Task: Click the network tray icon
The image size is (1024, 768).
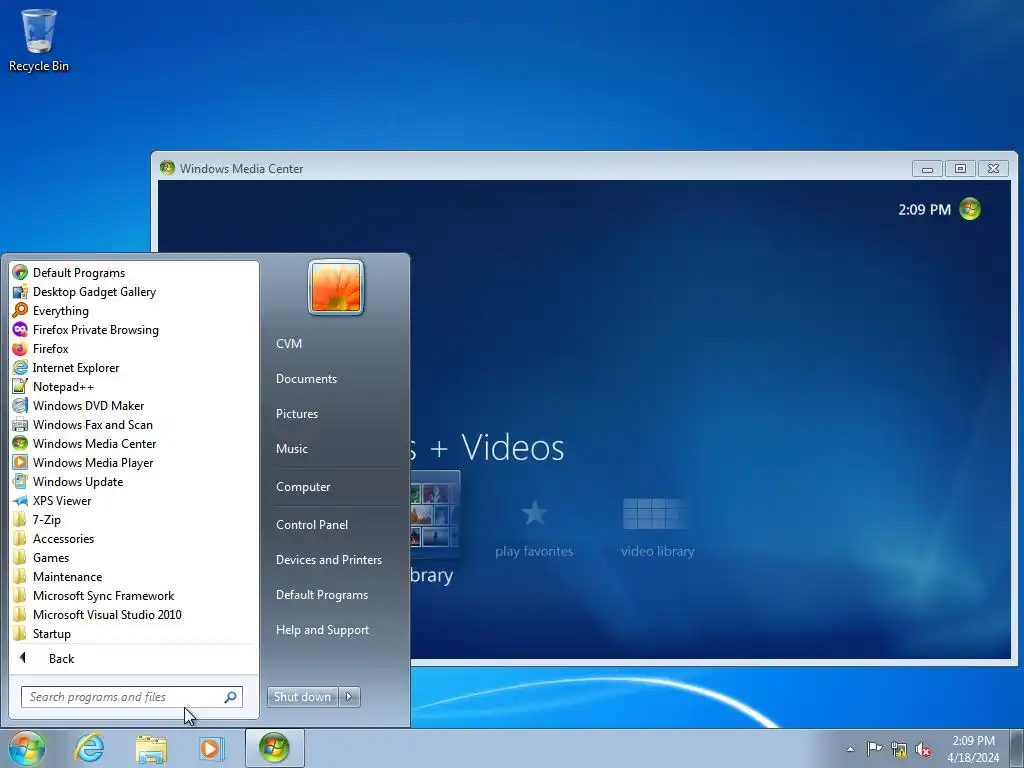Action: point(899,749)
